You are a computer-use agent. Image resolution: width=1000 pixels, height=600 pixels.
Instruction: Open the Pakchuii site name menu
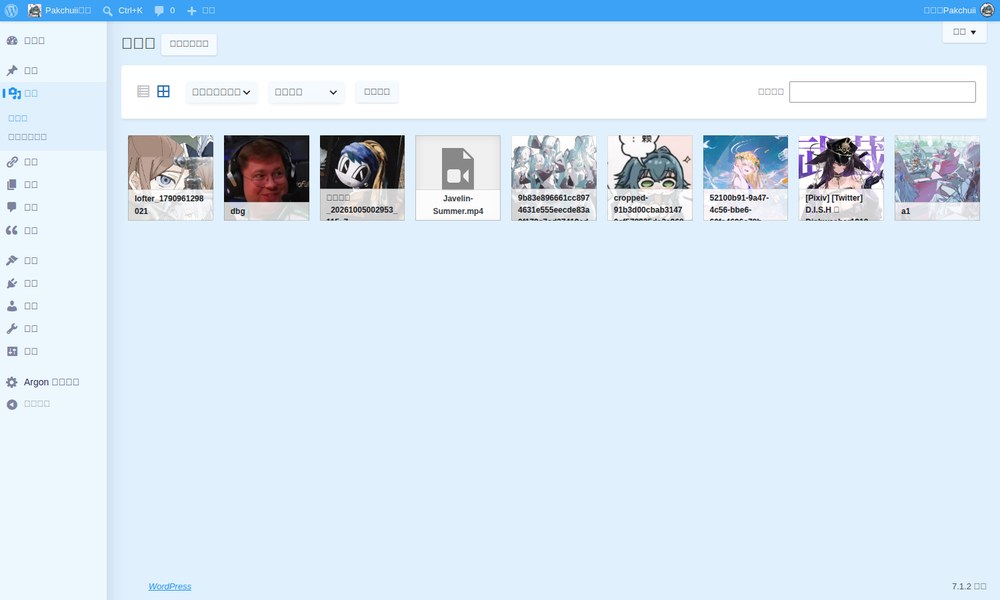point(60,10)
